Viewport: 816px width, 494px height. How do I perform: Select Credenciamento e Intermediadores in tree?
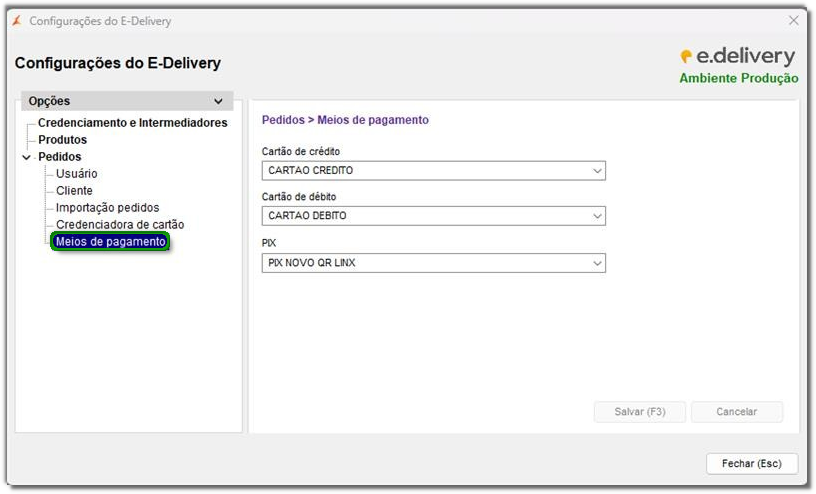pyautogui.click(x=133, y=123)
